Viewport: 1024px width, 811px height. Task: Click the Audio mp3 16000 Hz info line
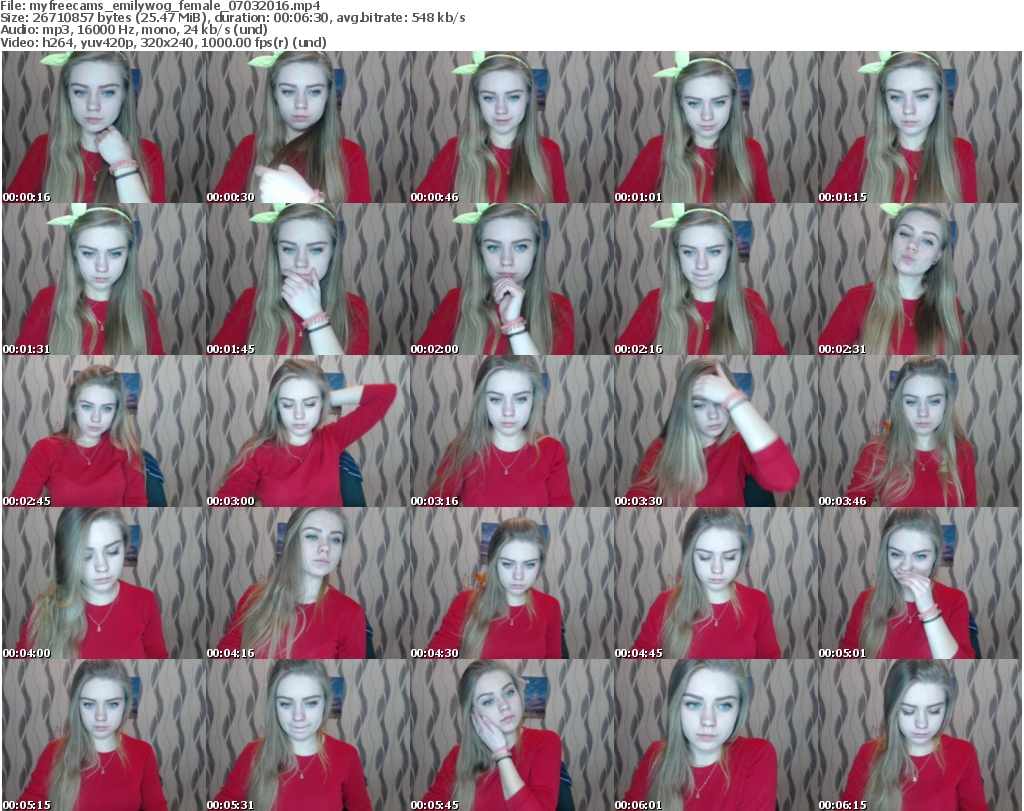point(134,30)
